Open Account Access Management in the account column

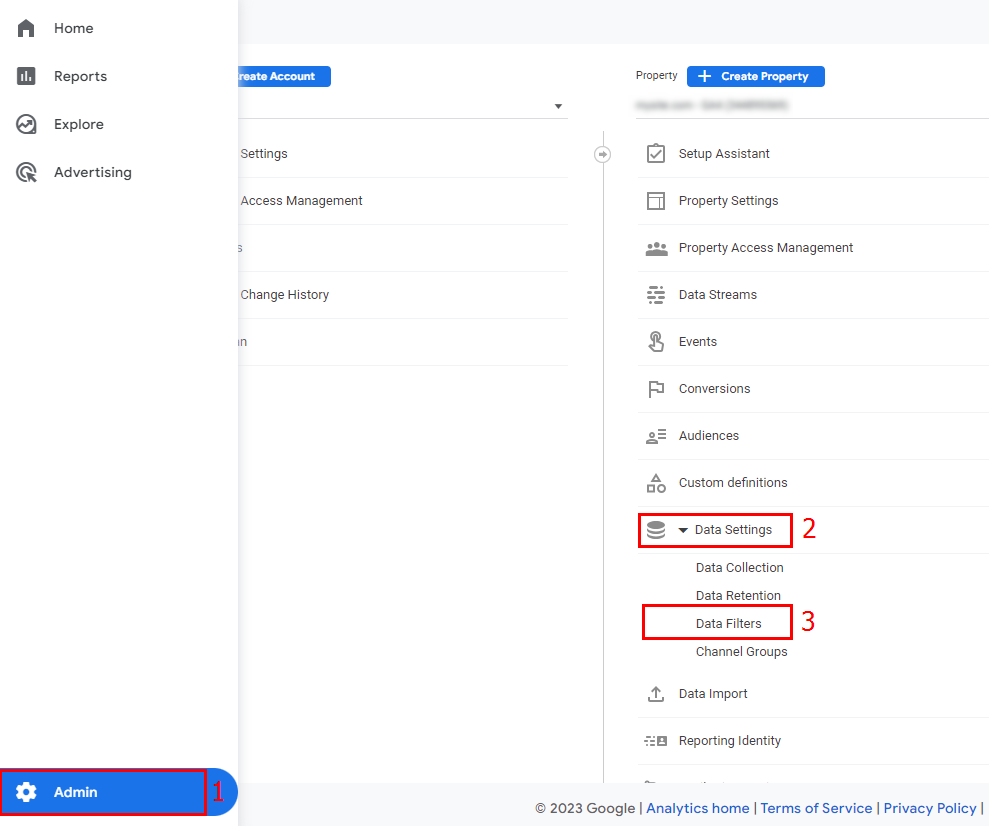click(x=301, y=201)
